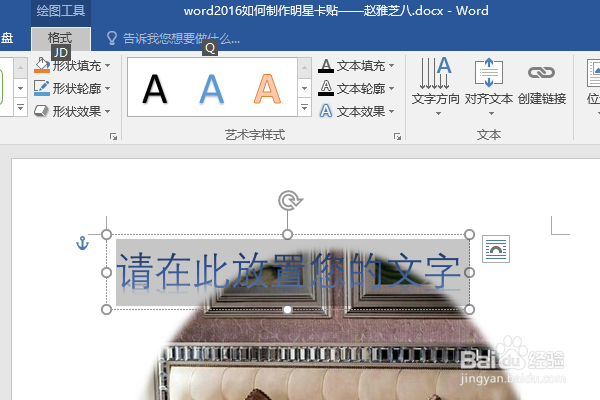Screen dimensions: 600x400
Task: Click the bottom-left corner handle of the text box
Action: [x=106, y=309]
